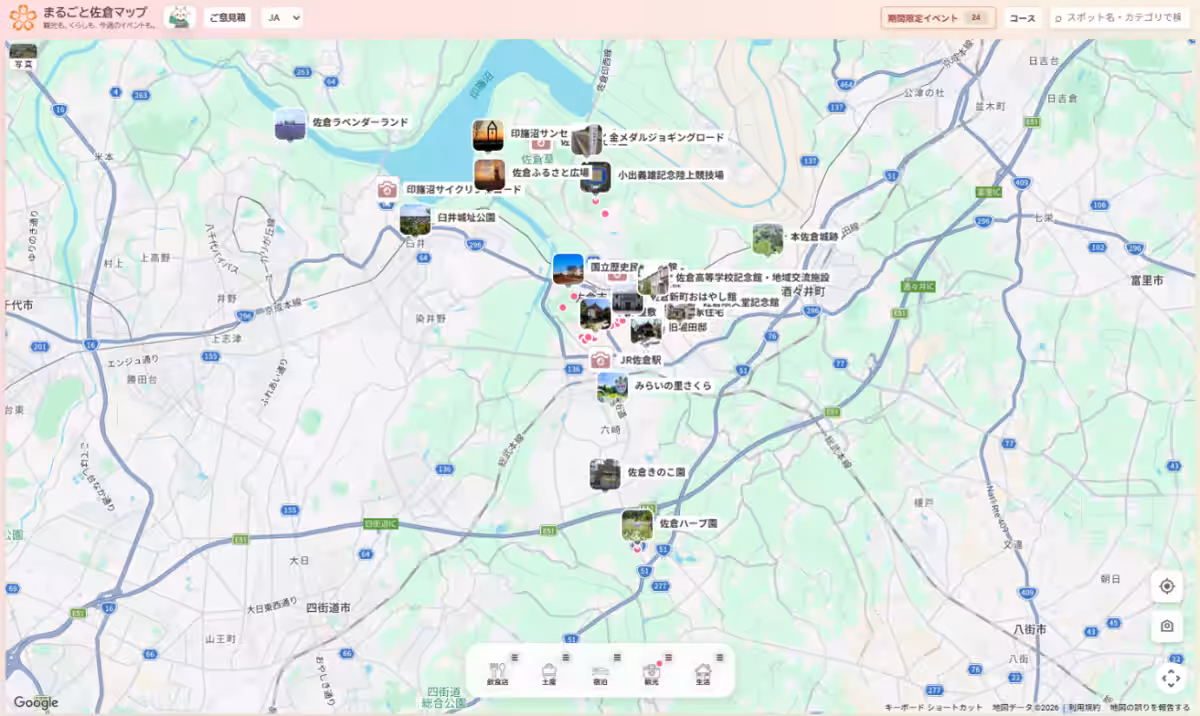Open 期間限定イベント list with 24 badge
This screenshot has width=1200, height=716.
(938, 18)
